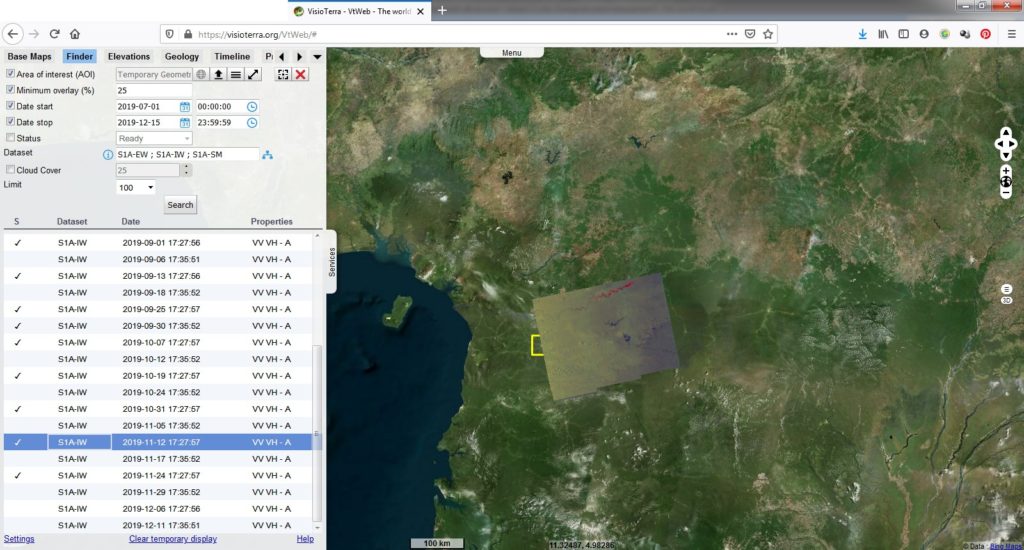Expand the tab list down-arrow menu
This screenshot has width=1024, height=550.
[x=317, y=57]
